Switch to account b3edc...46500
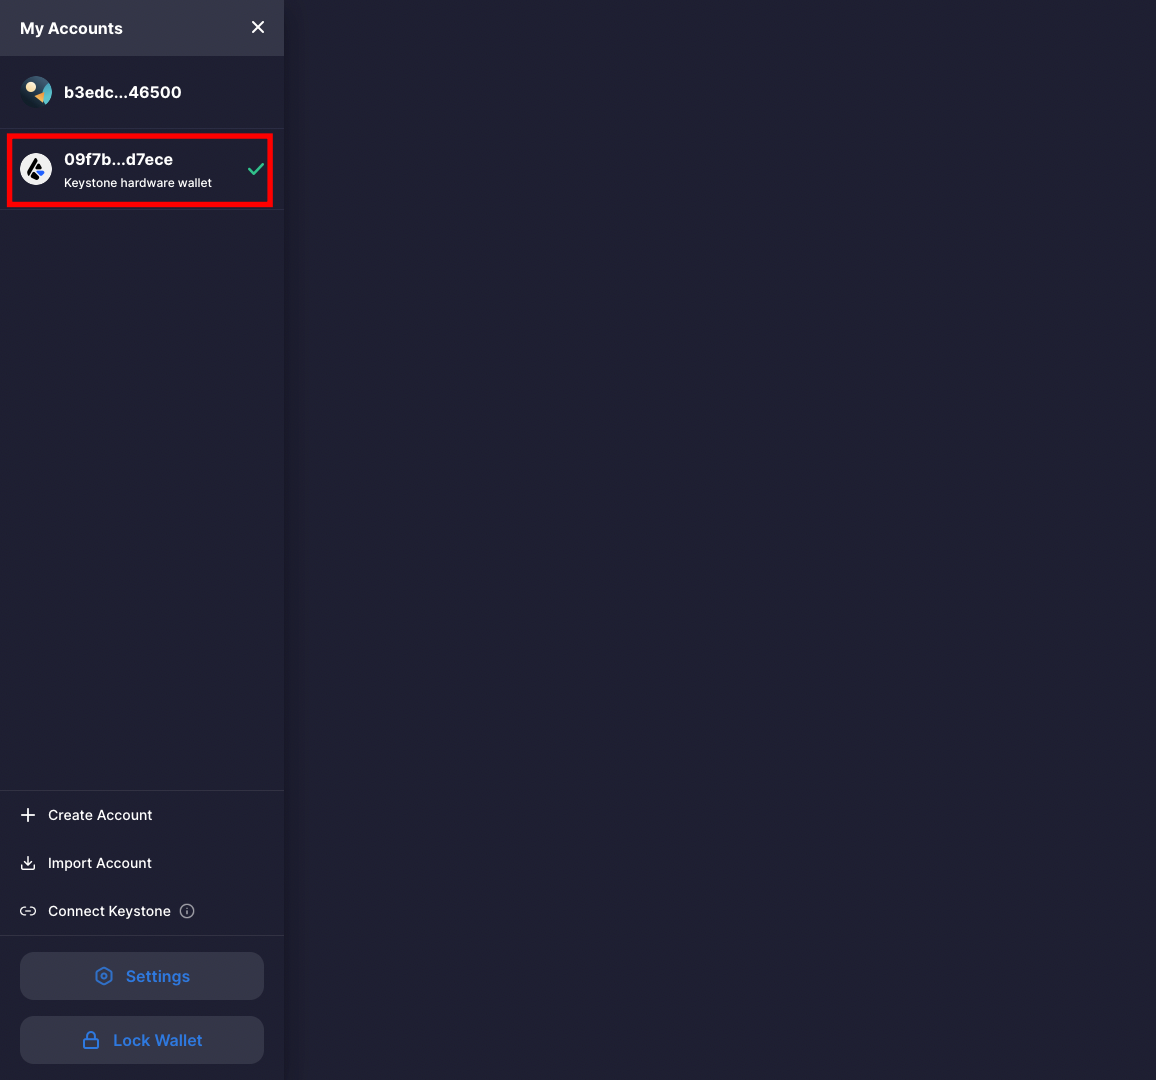 click(x=123, y=92)
